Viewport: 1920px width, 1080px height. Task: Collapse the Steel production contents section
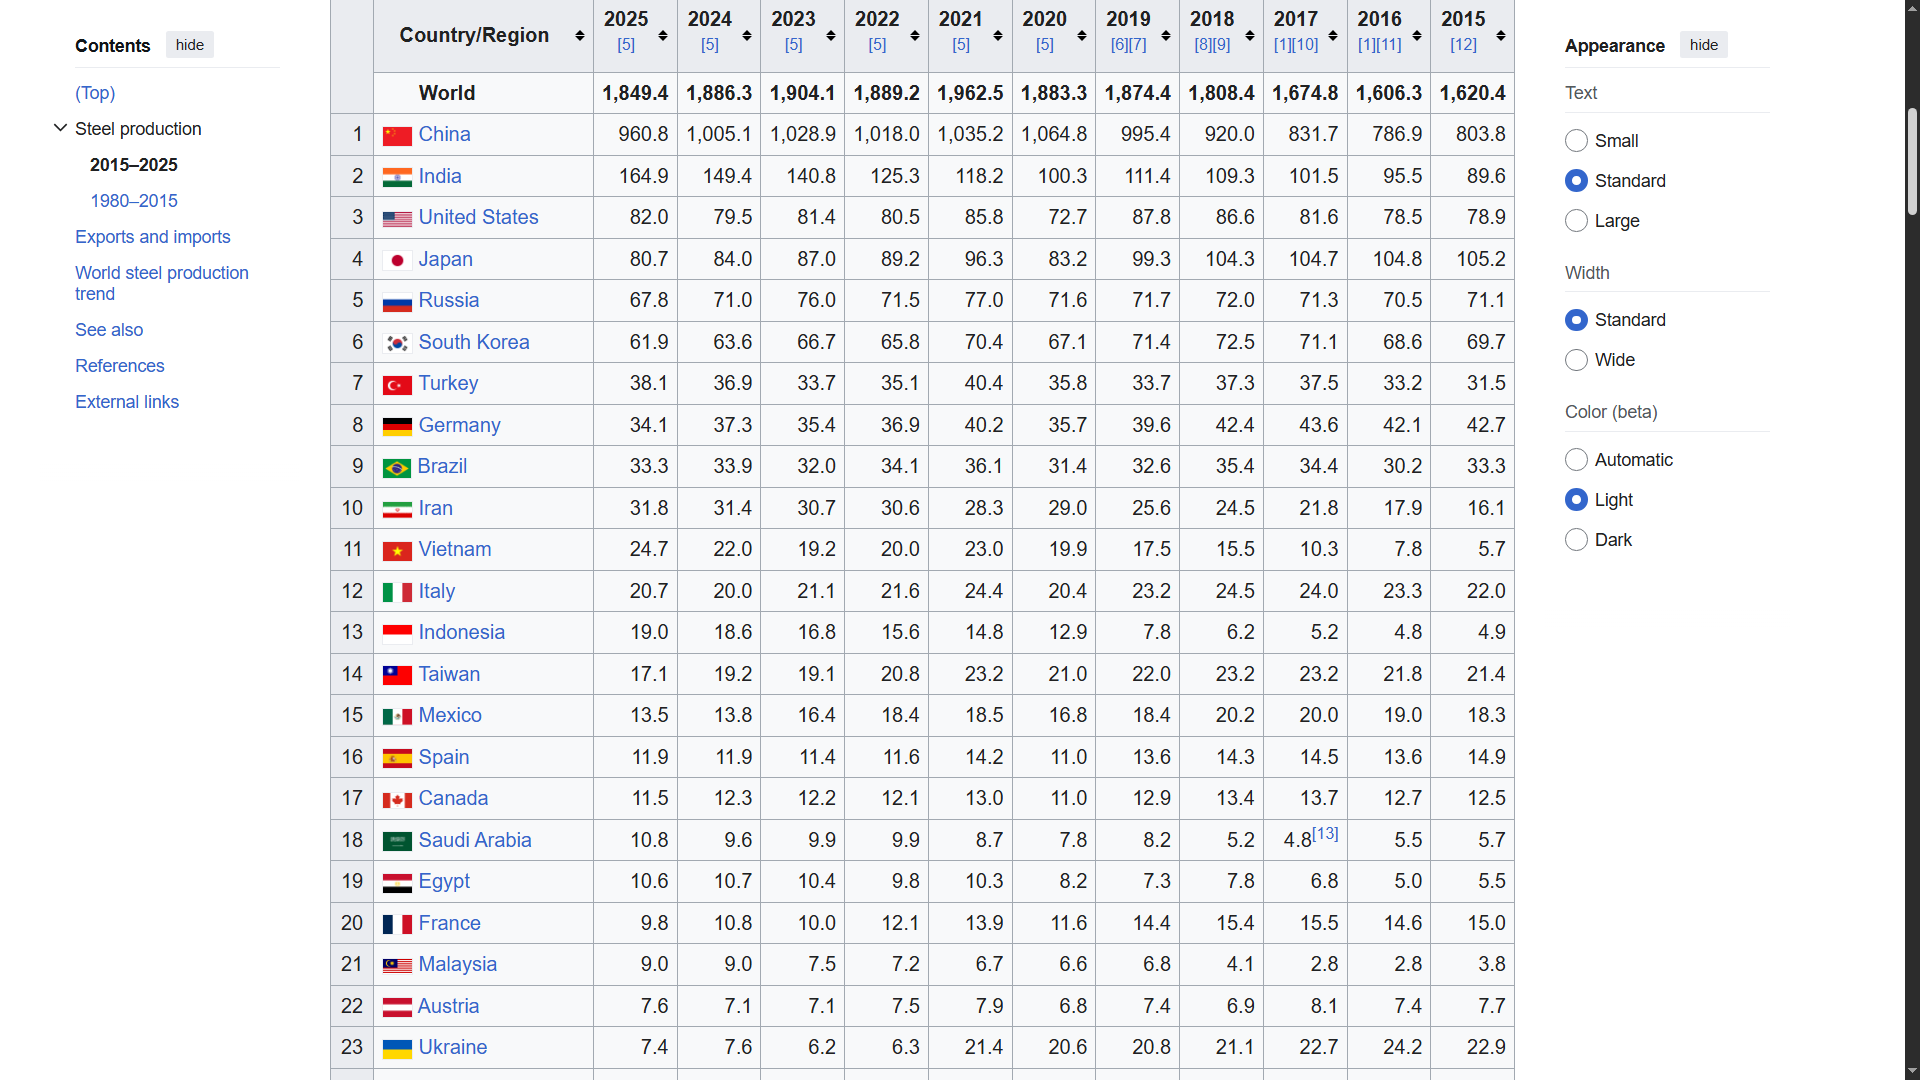[x=60, y=128]
